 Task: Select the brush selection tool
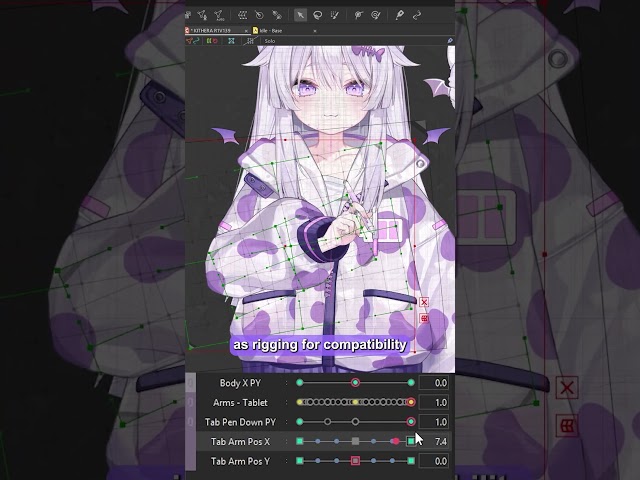tap(334, 16)
